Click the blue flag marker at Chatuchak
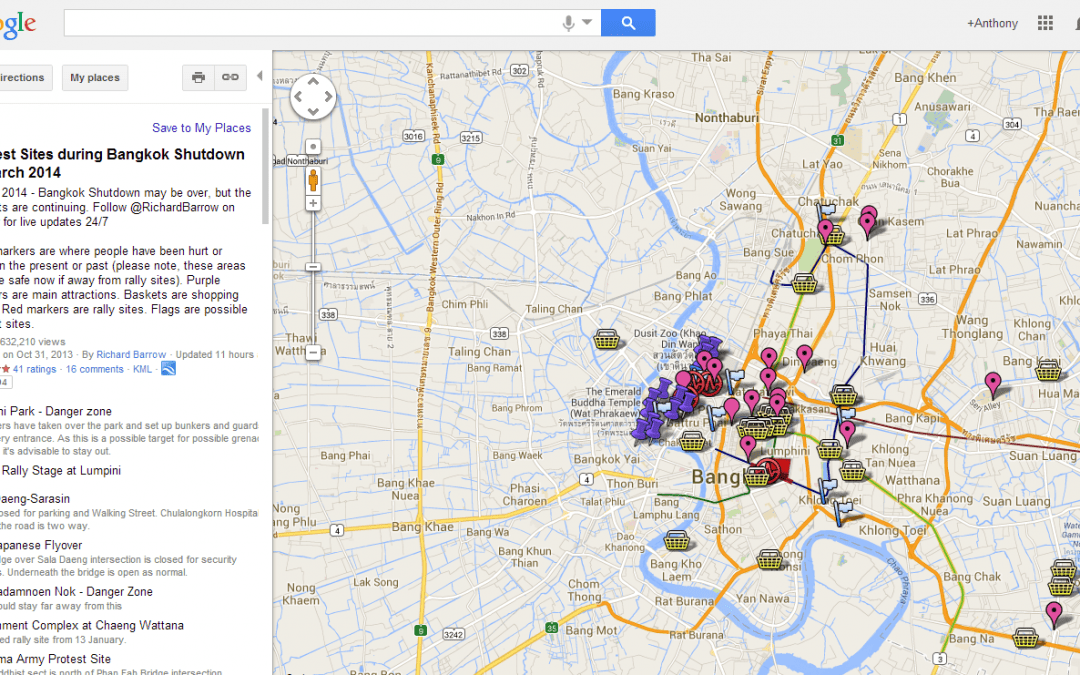Screen dimensions: 1080x675 (827, 209)
